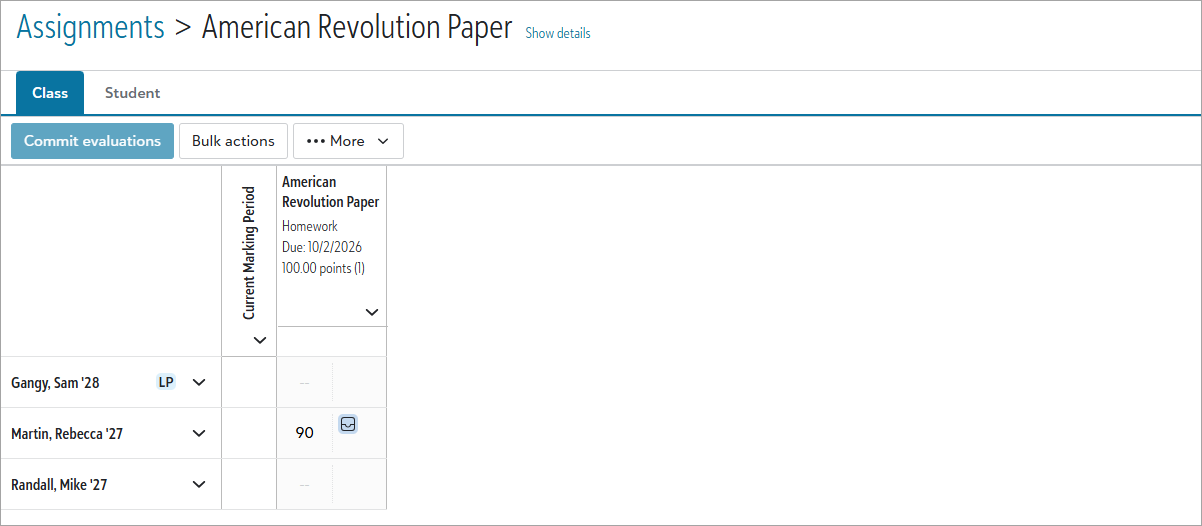Go back to Assignments breadcrumb link

(x=91, y=27)
